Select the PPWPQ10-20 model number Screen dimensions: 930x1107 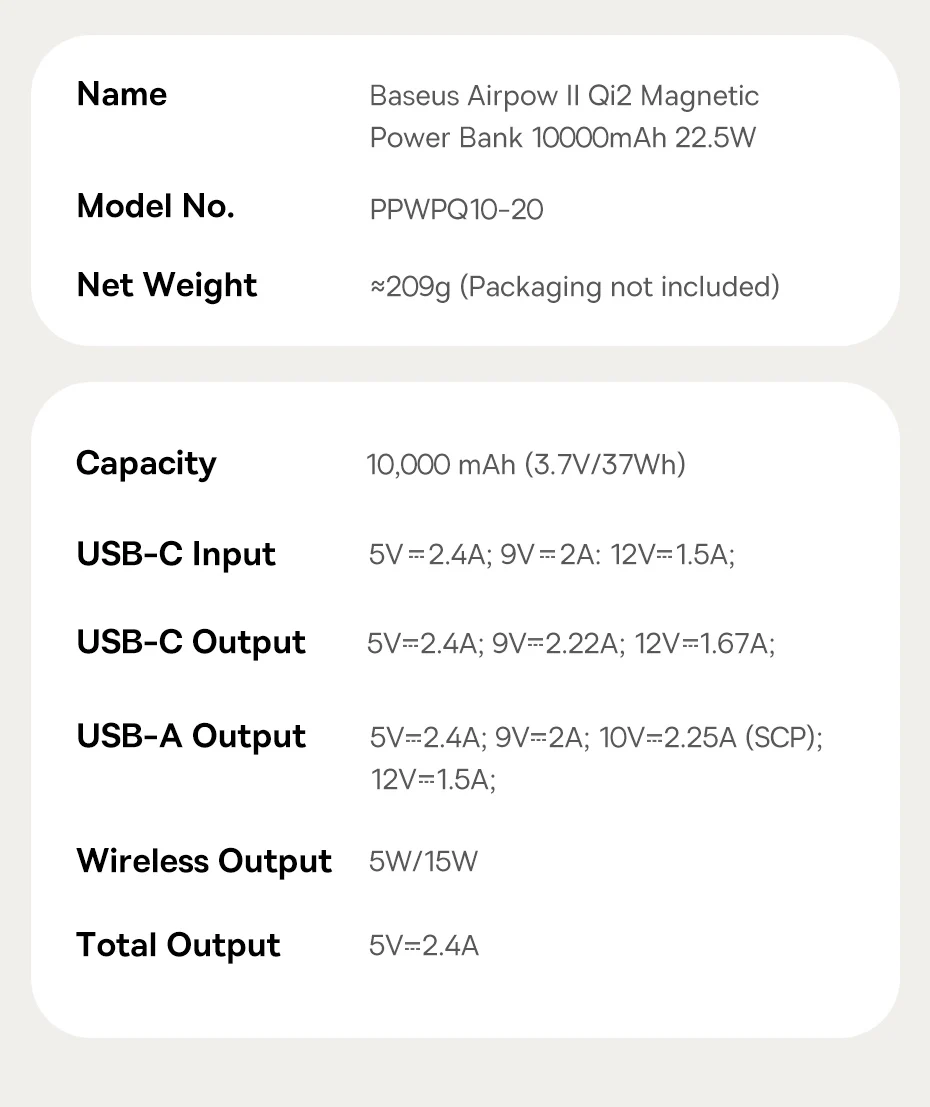click(x=456, y=210)
